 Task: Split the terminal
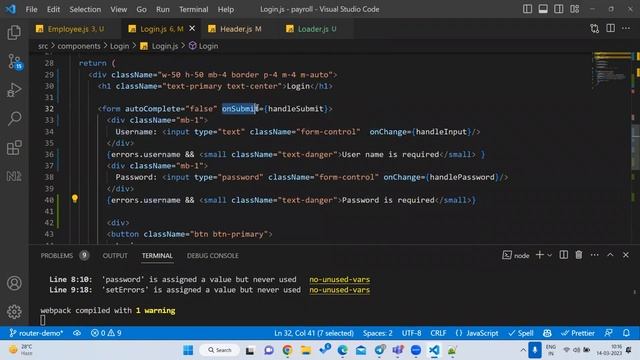click(x=564, y=255)
